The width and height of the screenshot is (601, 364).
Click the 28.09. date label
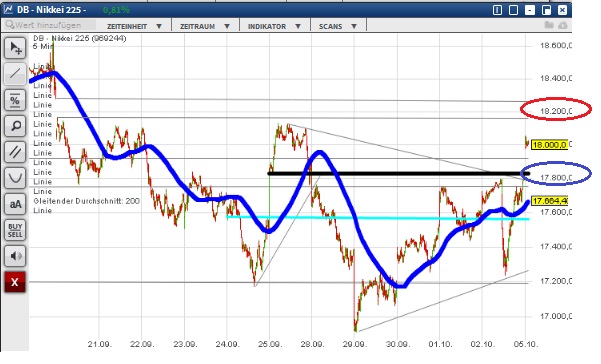click(312, 344)
